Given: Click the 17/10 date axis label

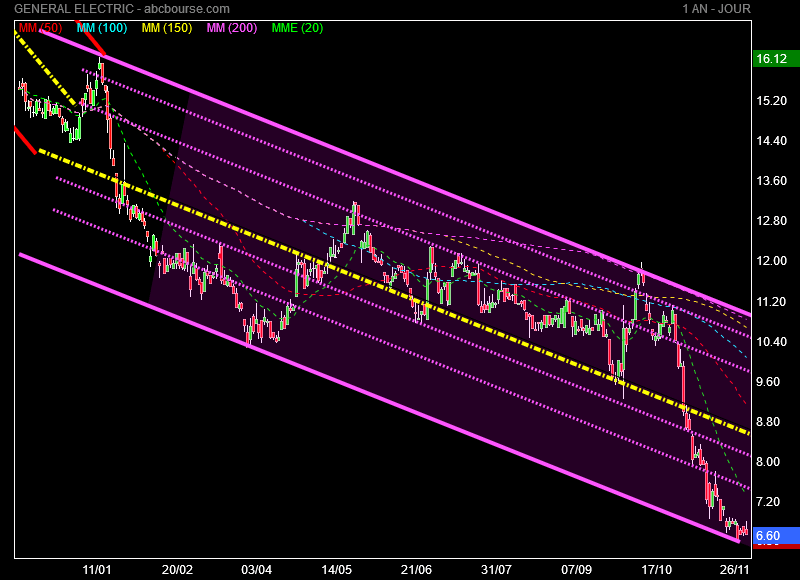Looking at the screenshot, I should [657, 570].
